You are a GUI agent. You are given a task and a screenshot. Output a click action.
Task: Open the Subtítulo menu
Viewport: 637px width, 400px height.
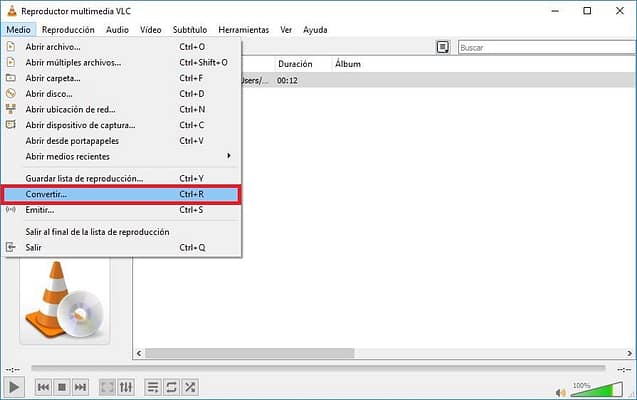[190, 30]
